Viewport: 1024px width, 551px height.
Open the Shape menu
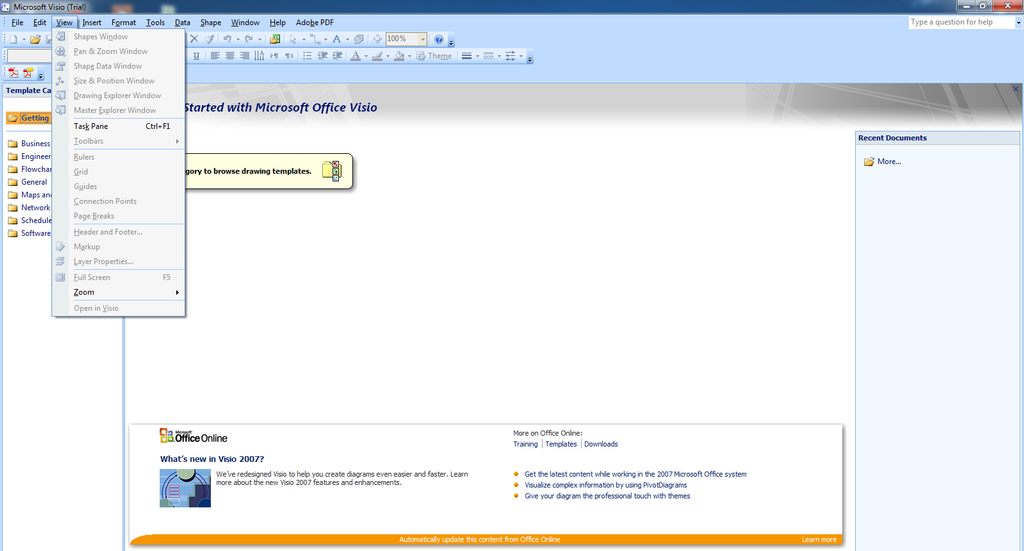pos(210,22)
